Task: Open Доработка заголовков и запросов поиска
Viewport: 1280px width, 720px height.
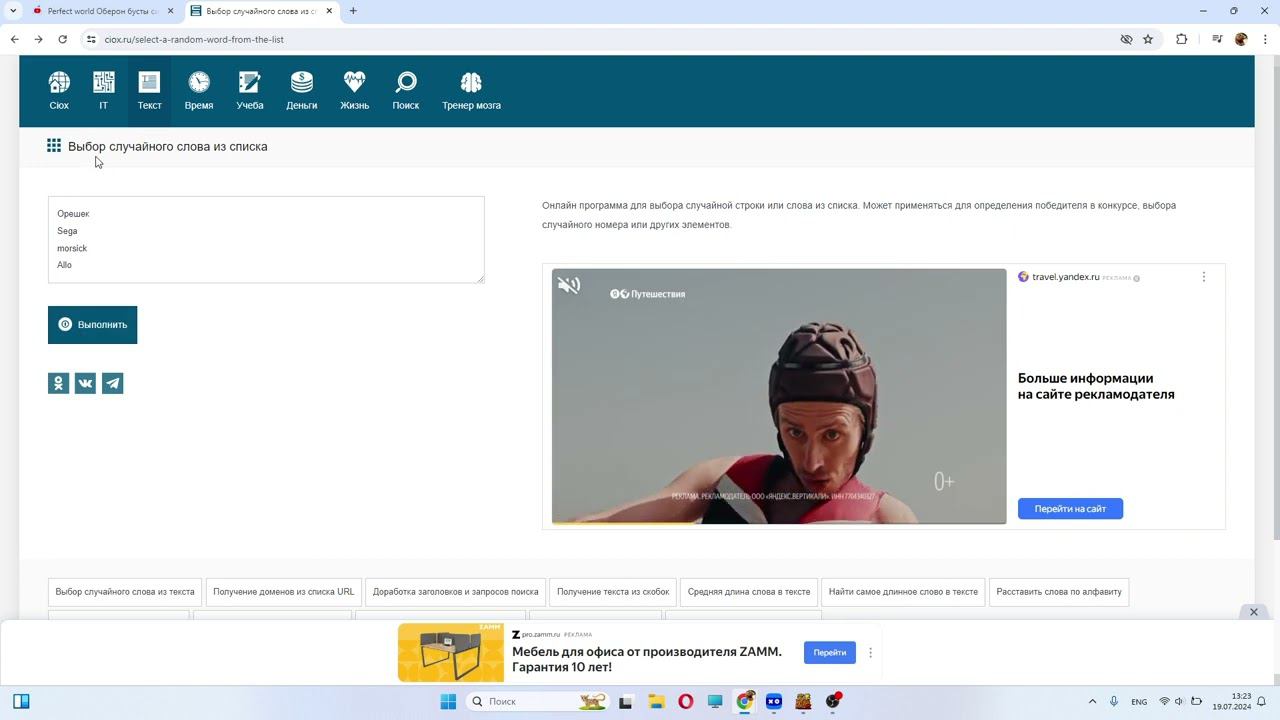Action: coord(455,592)
